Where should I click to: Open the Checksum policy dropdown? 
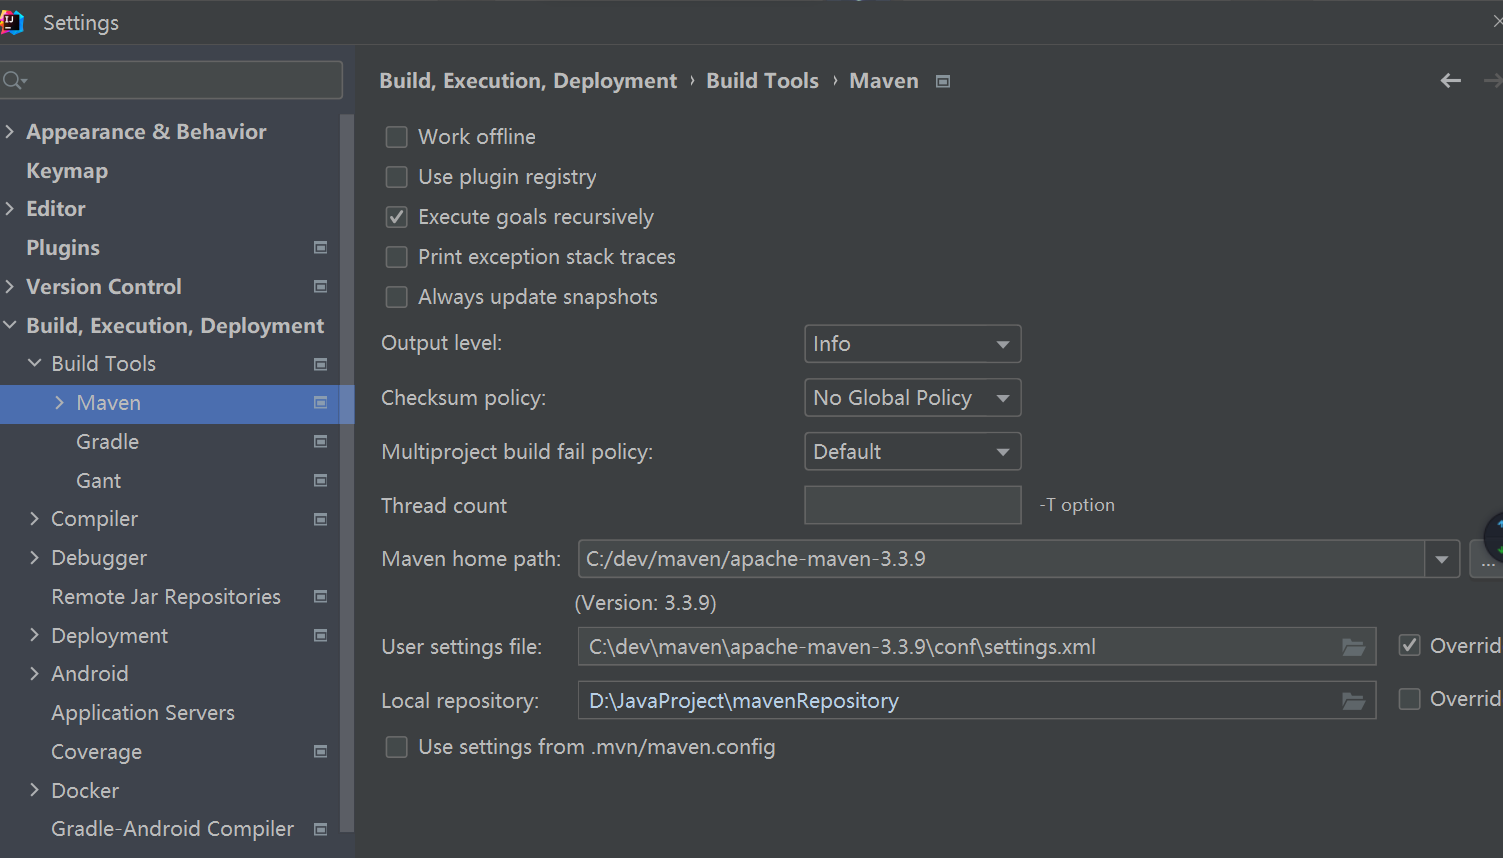912,398
